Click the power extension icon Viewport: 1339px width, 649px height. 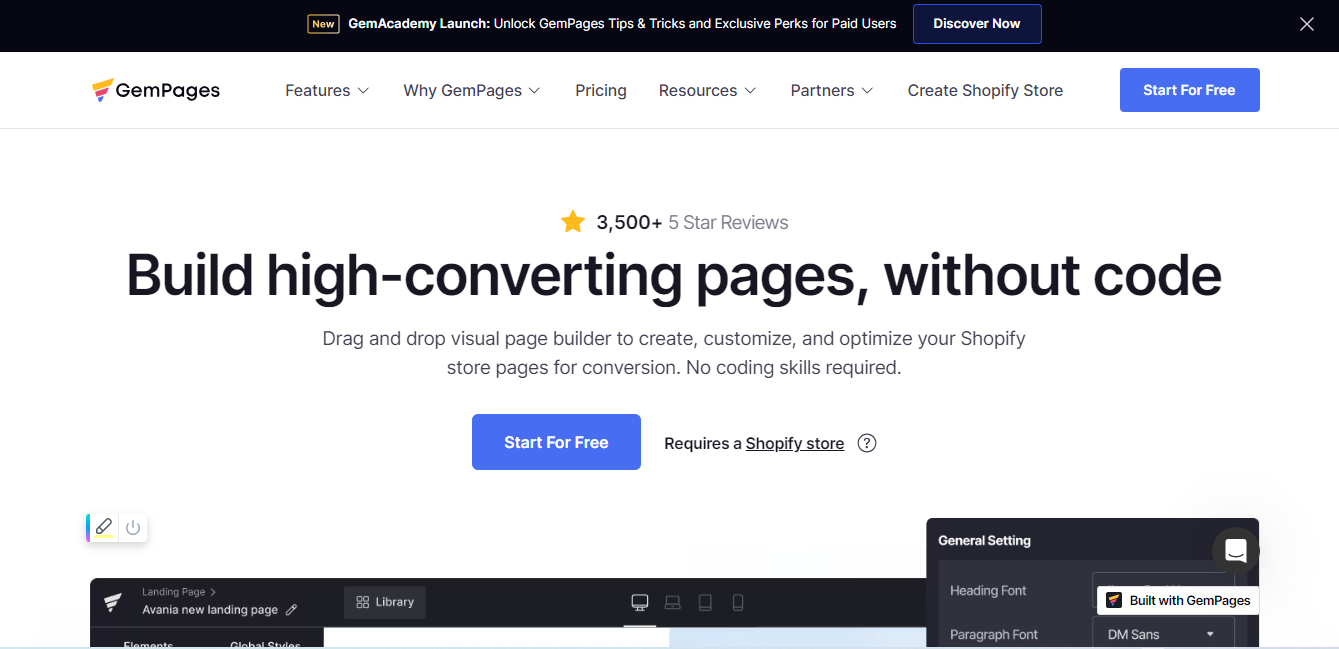(133, 527)
